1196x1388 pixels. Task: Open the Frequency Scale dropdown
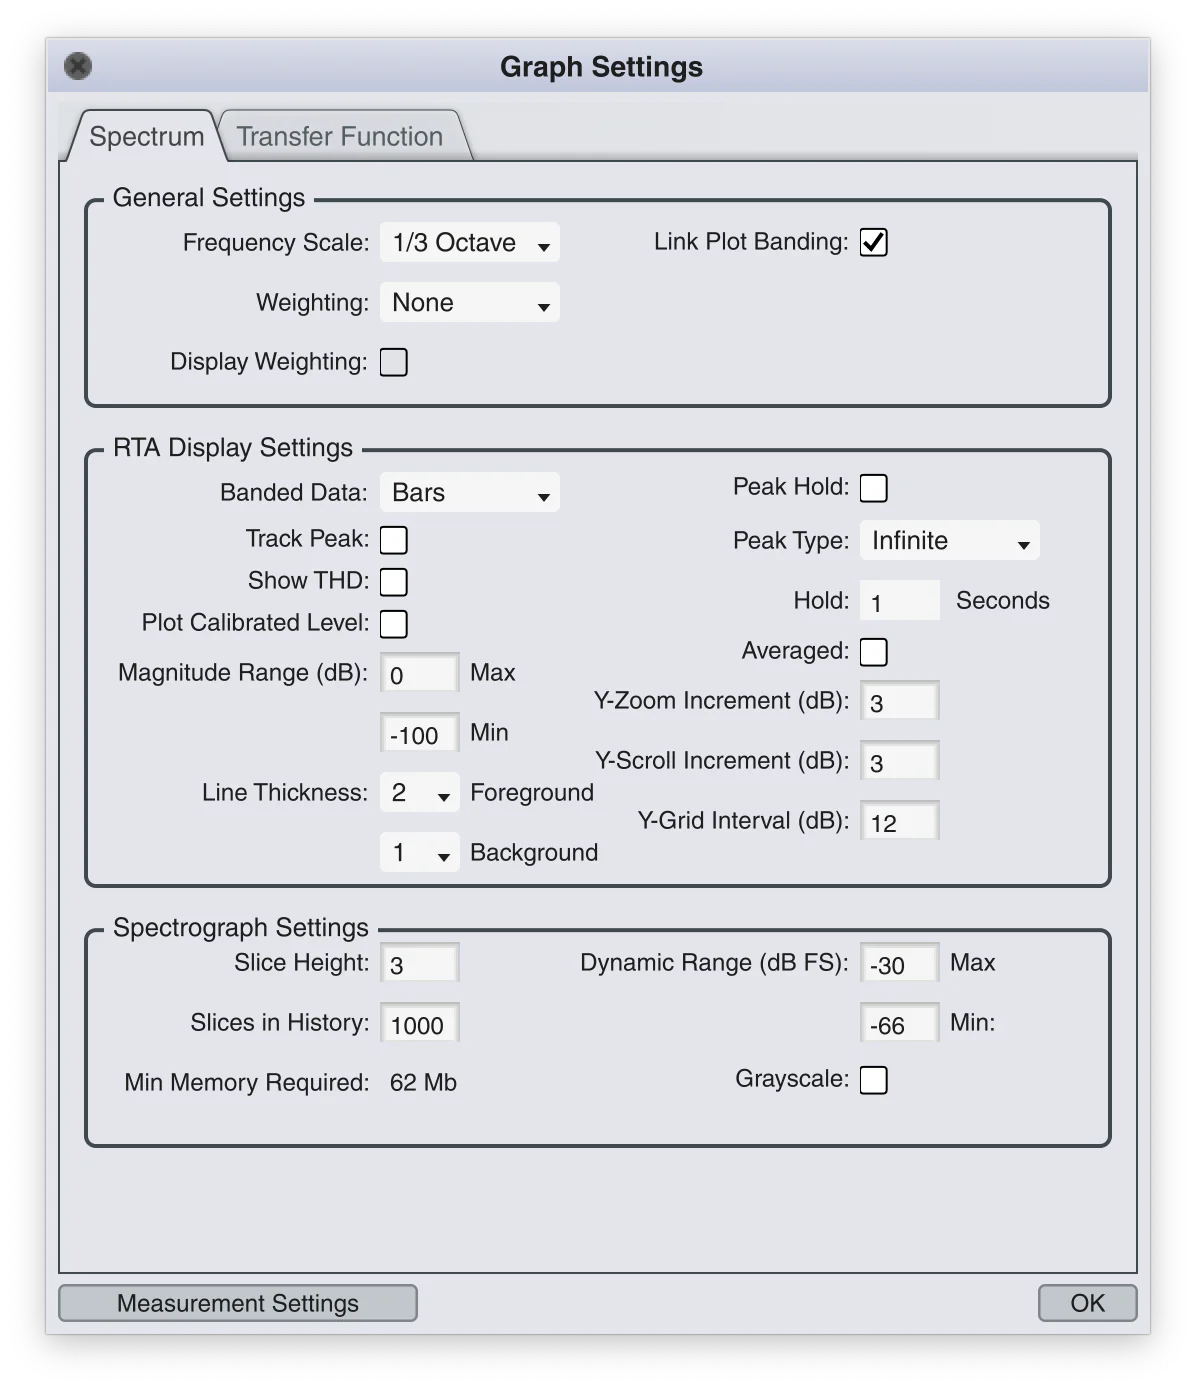[x=469, y=243]
